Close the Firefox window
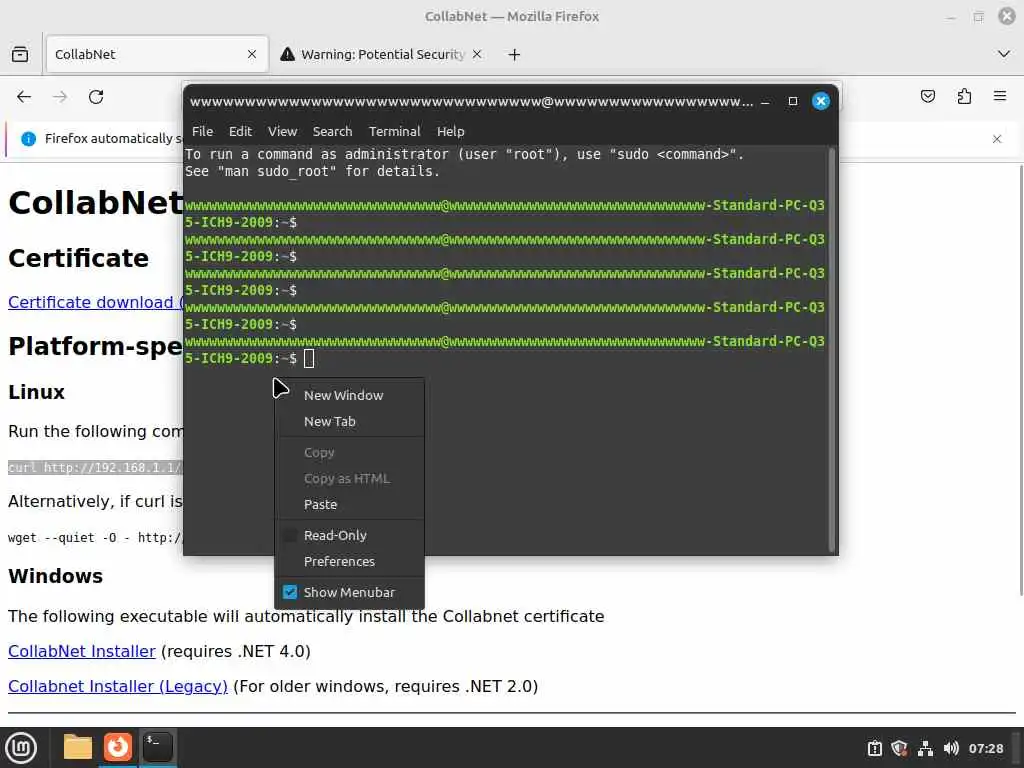 (x=1007, y=16)
